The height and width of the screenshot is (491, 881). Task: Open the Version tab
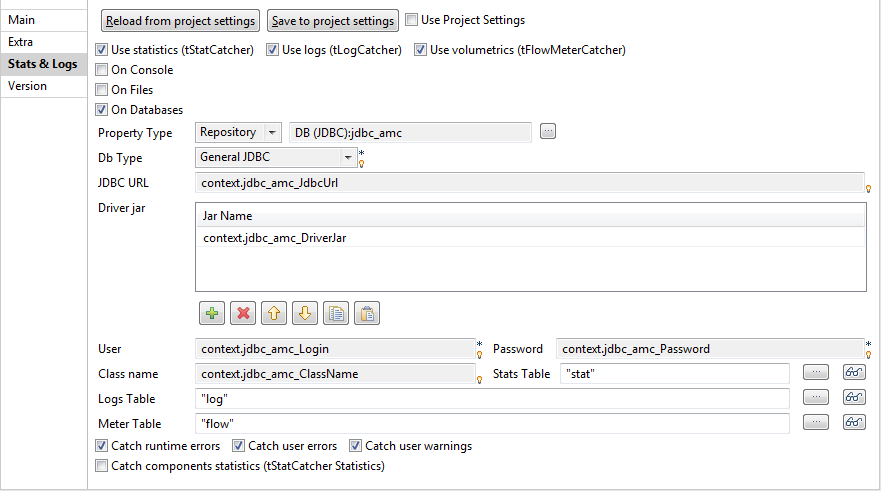click(28, 86)
